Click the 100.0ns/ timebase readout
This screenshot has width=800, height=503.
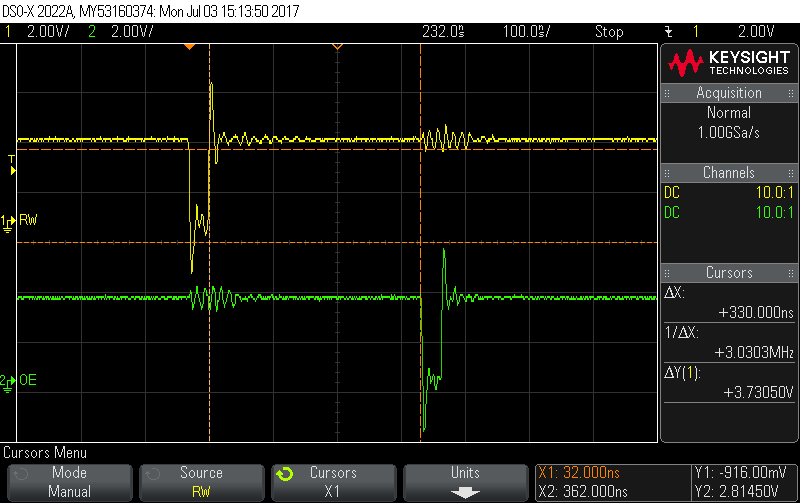[x=527, y=32]
